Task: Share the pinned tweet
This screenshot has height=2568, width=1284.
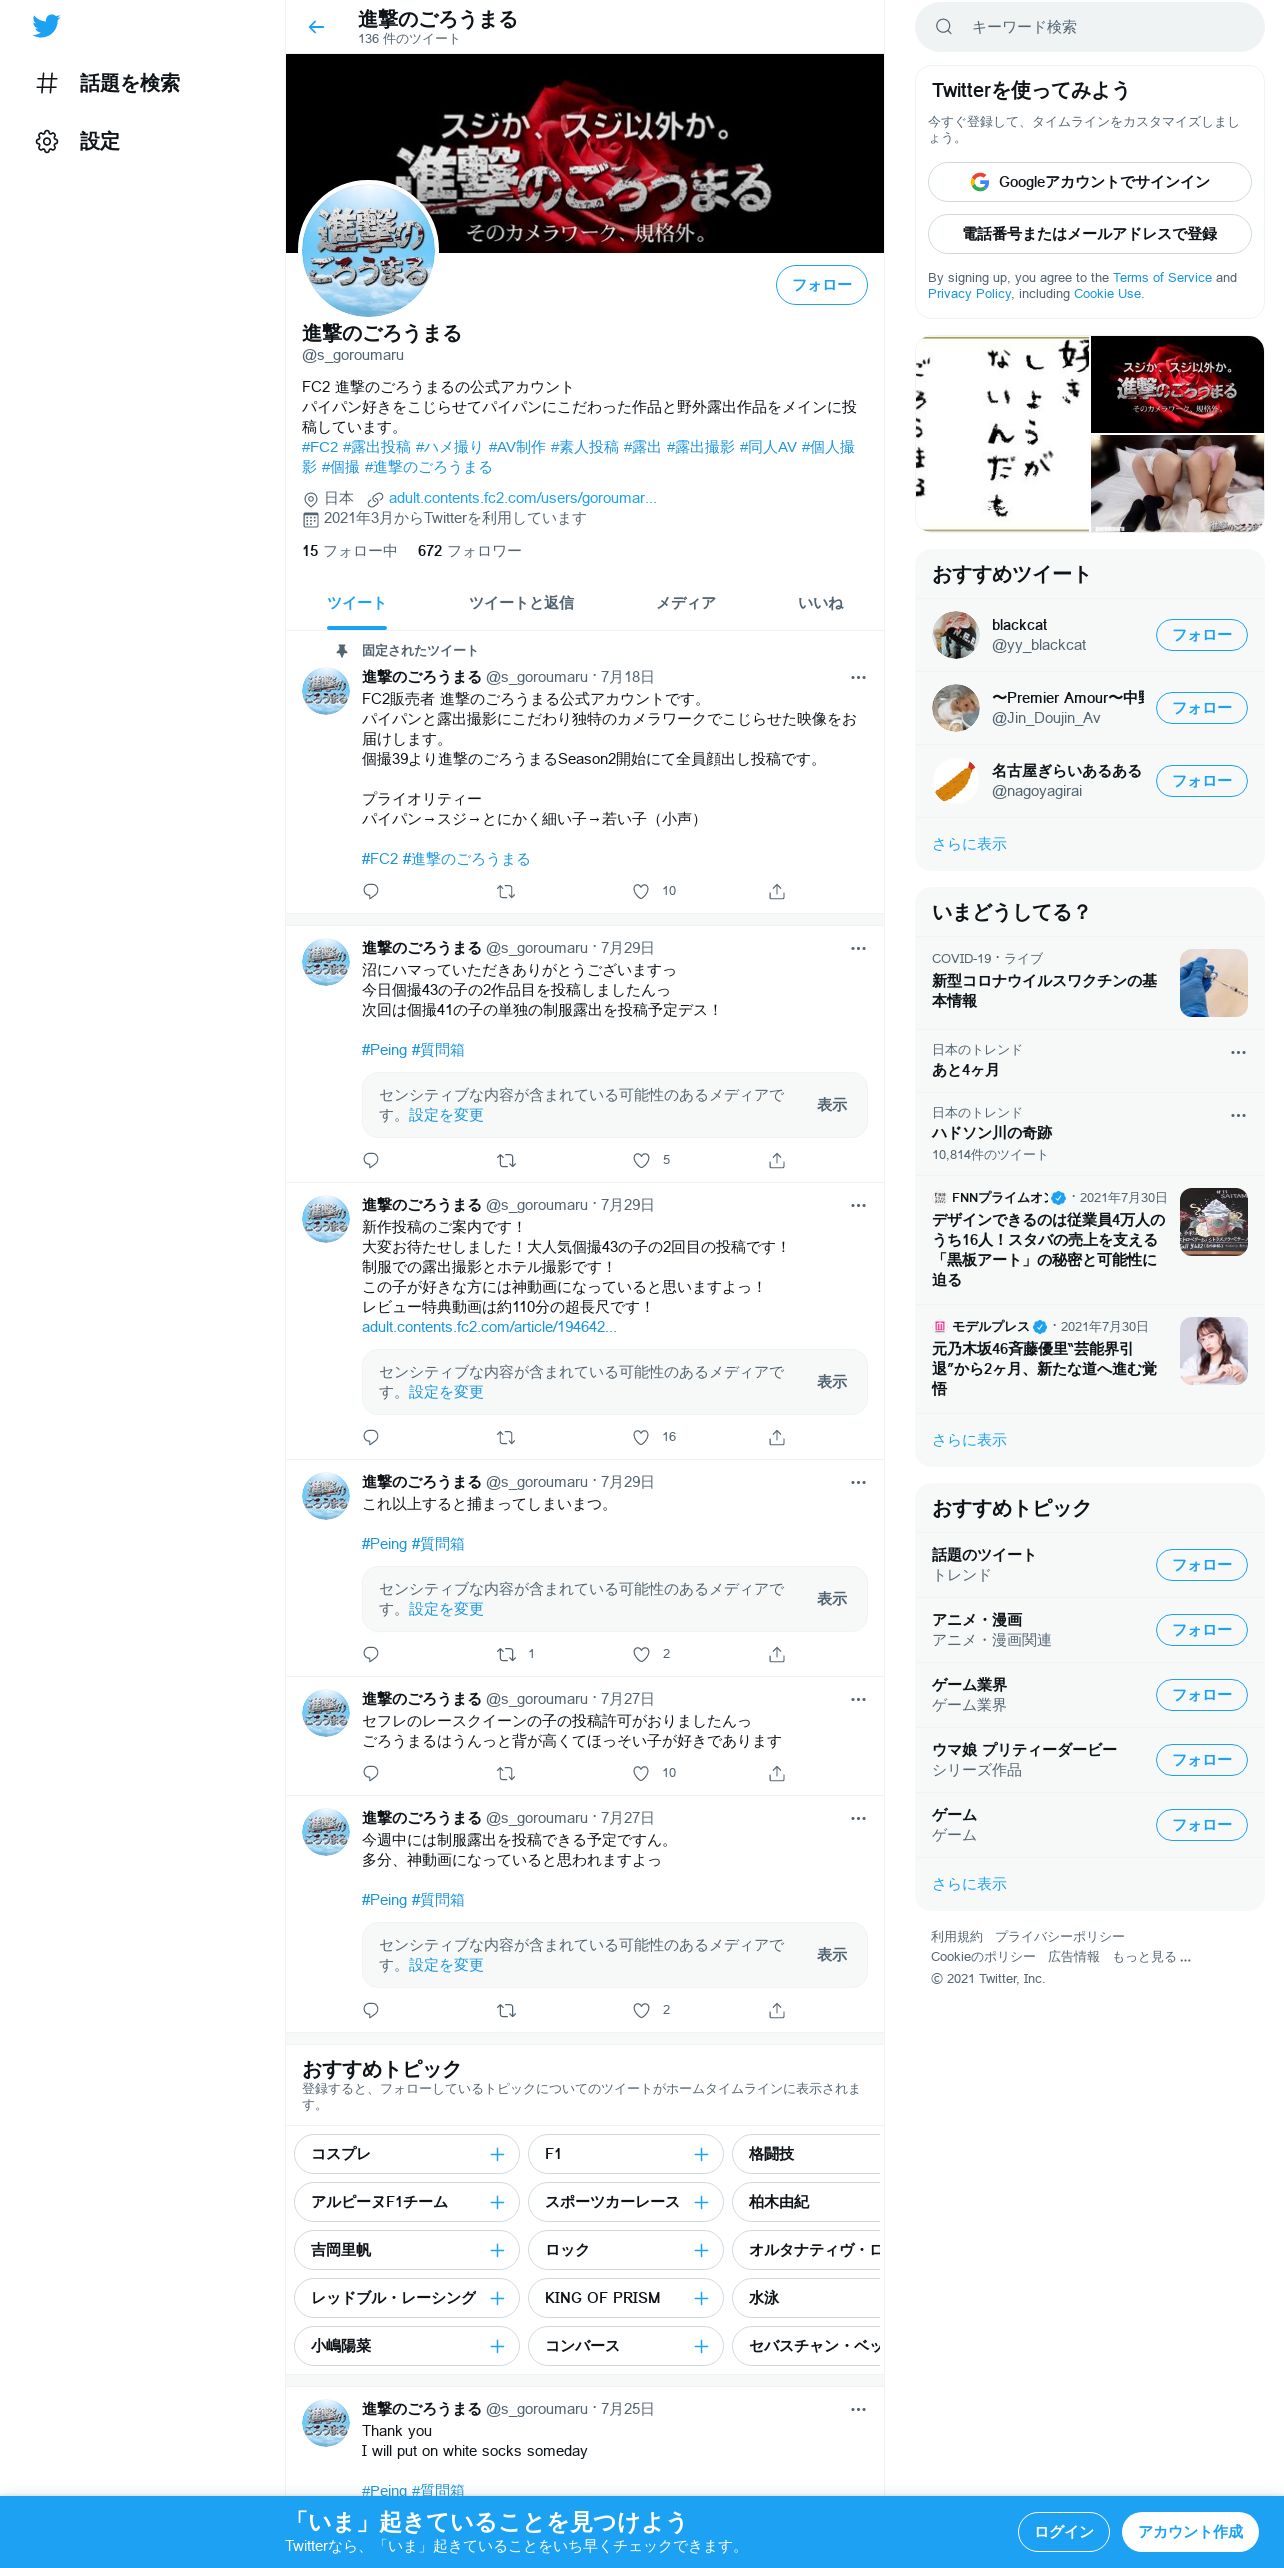Action: click(777, 891)
